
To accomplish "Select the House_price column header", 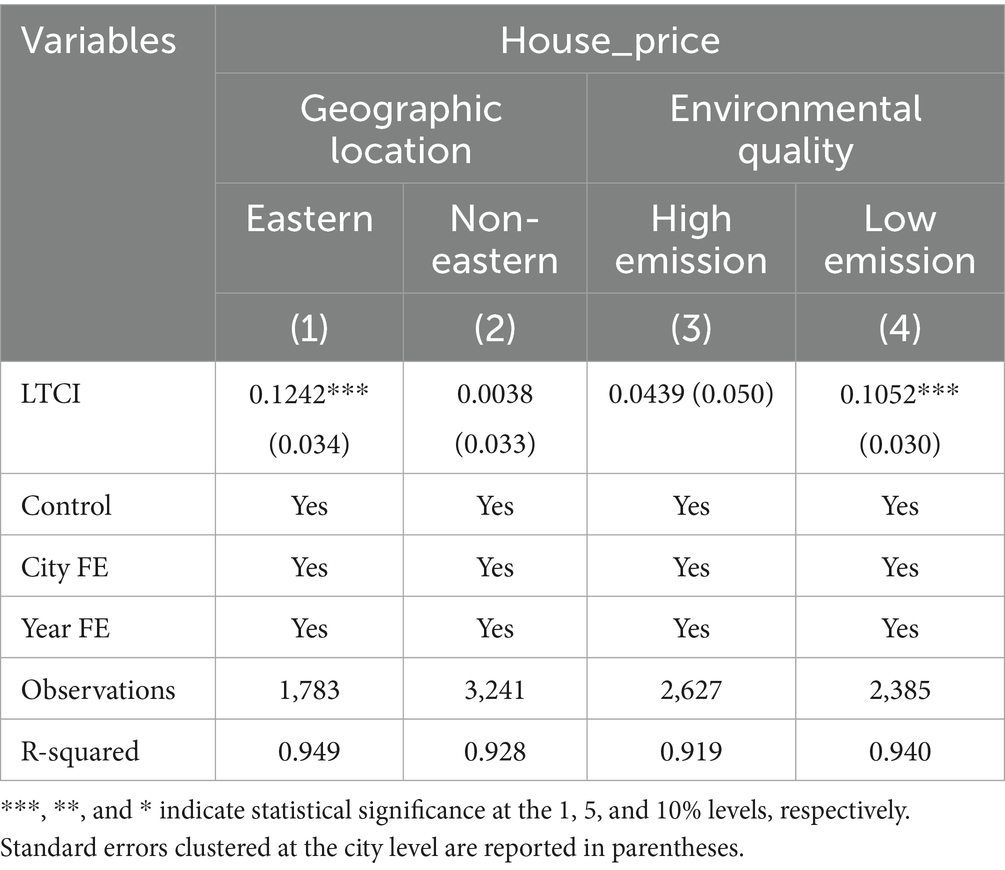I will (x=609, y=41).
